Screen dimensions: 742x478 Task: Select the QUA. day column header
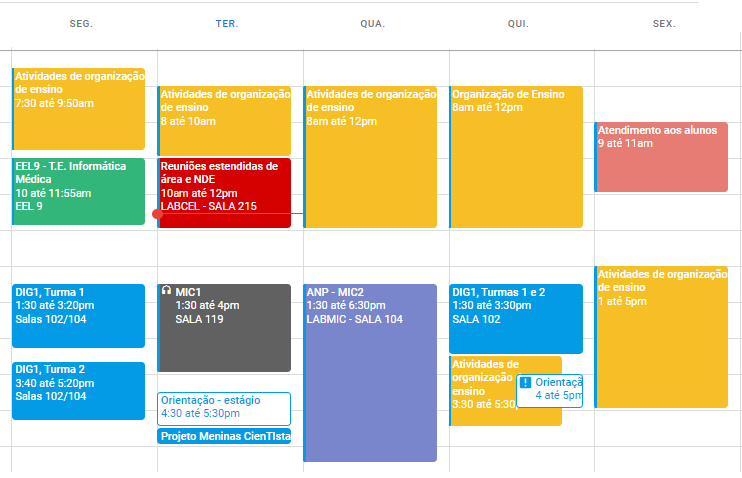[x=372, y=23]
